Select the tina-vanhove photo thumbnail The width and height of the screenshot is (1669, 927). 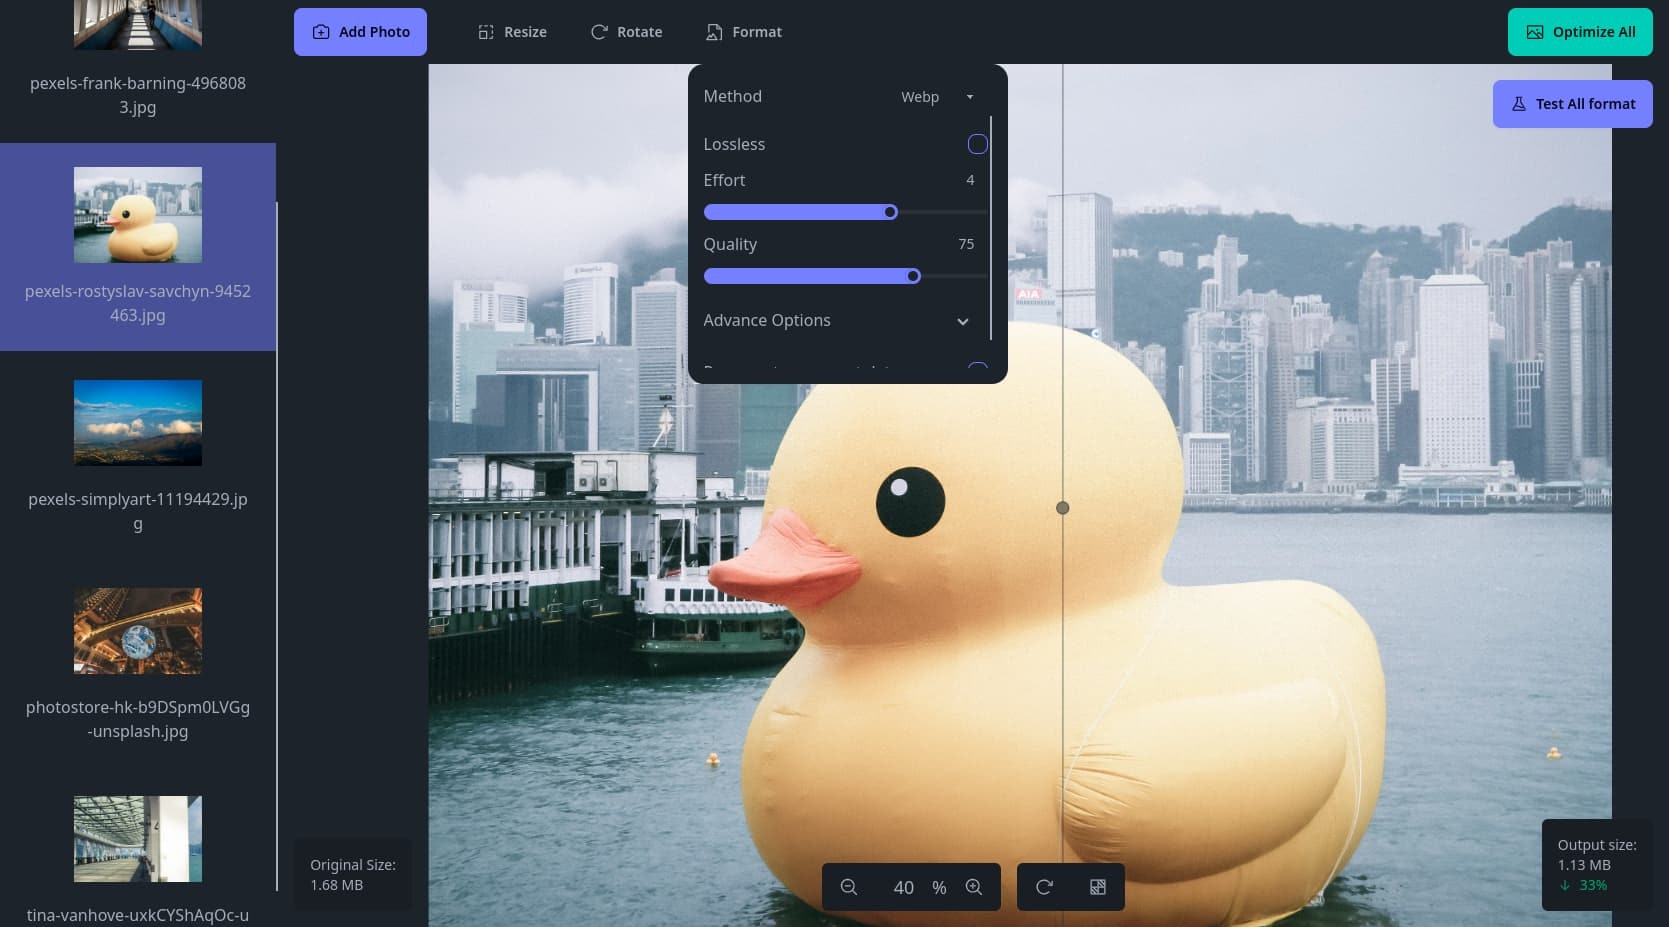coord(138,839)
